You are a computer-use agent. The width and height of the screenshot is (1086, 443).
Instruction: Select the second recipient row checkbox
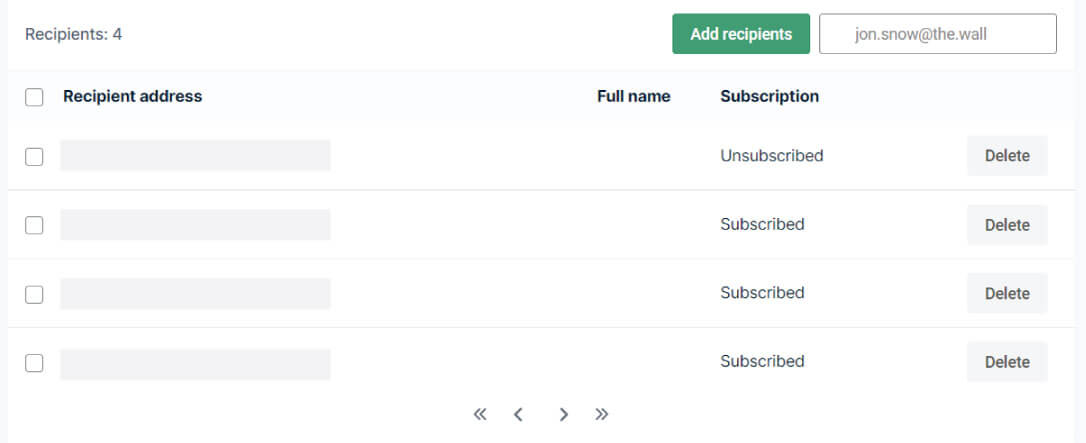[x=34, y=225]
